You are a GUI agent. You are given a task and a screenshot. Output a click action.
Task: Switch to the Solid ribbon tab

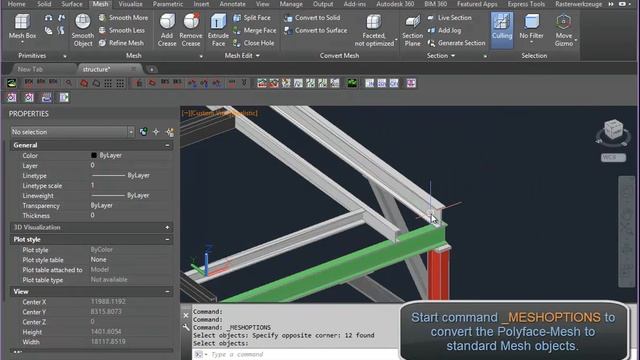point(44,4)
